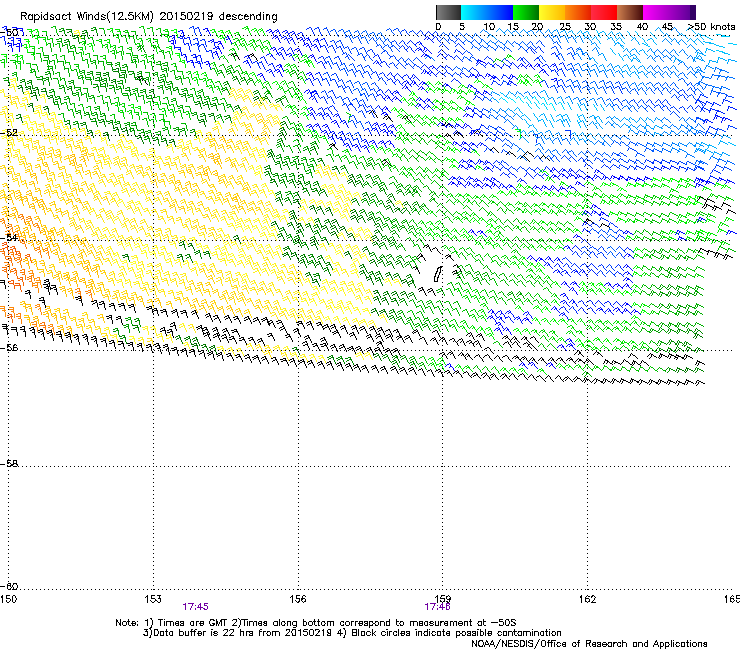This screenshot has height=650, width=740.
Task: Click the chart title 'Rapidscat Winds(12.5KM)'
Action: tap(87, 17)
